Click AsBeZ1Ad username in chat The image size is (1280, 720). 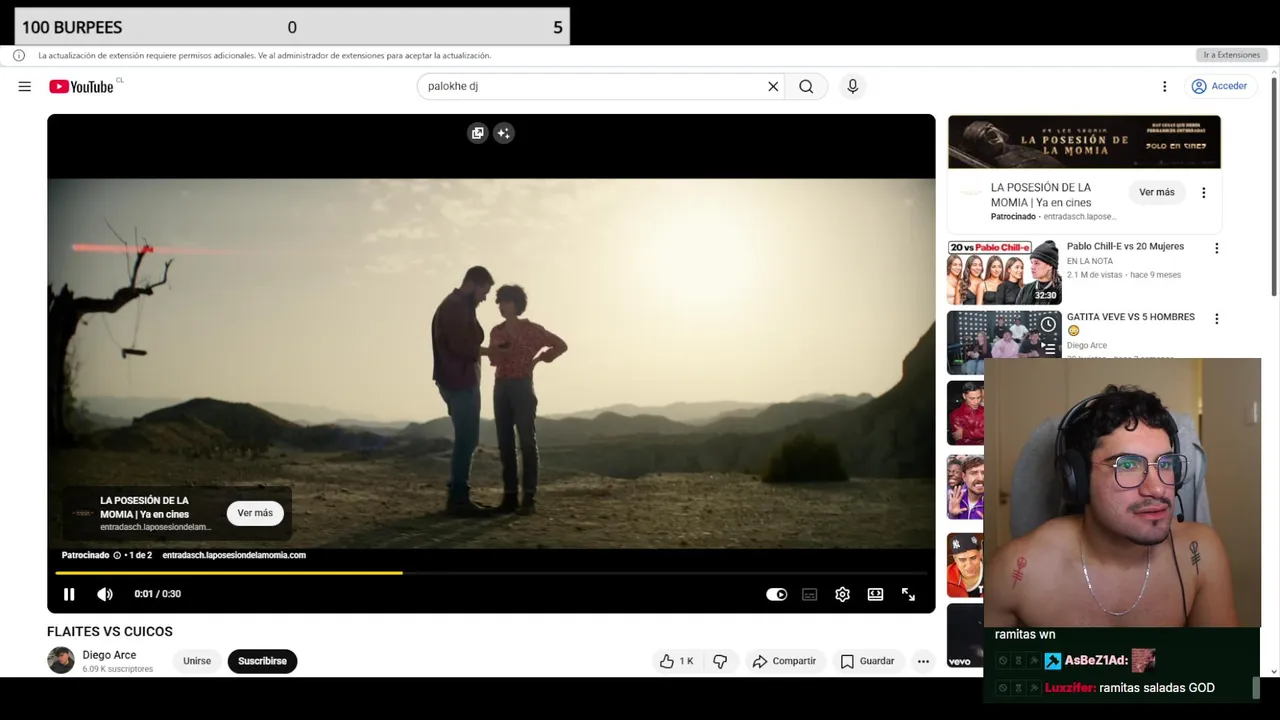point(1096,660)
